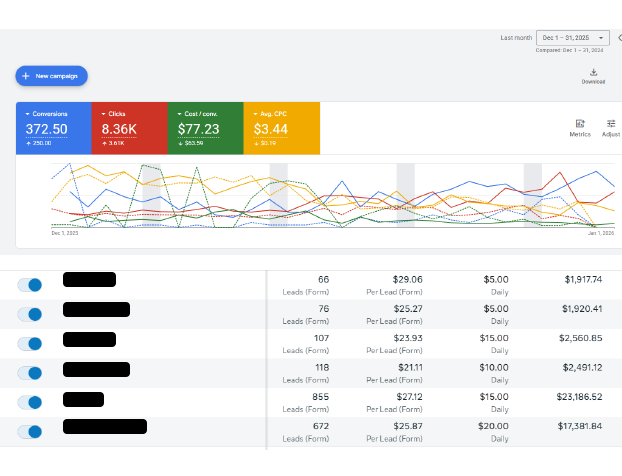Open the Dec 1 – 31, 2025 date picker
622x476 pixels.
[572, 37]
